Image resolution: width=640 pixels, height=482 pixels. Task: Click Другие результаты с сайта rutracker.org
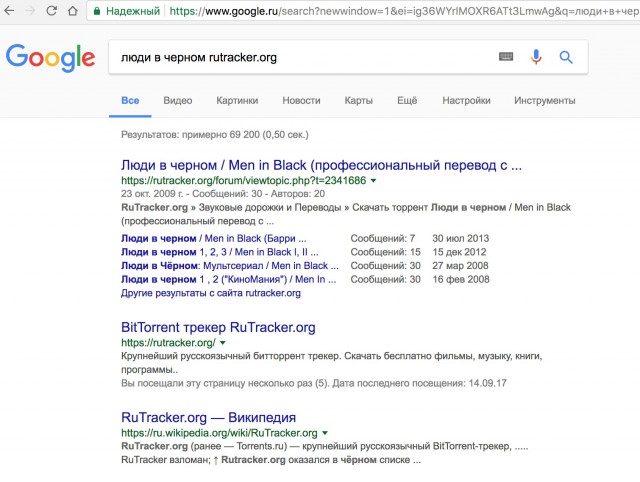pos(211,293)
